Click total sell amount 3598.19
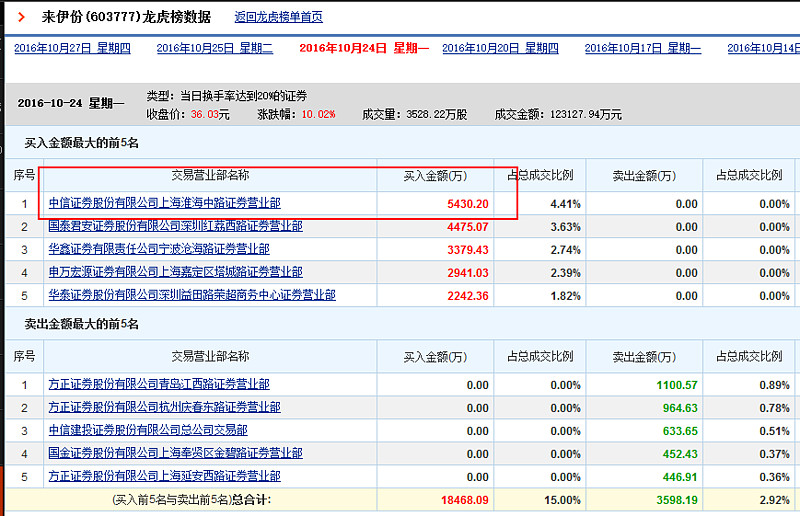The image size is (800, 516). tap(677, 500)
